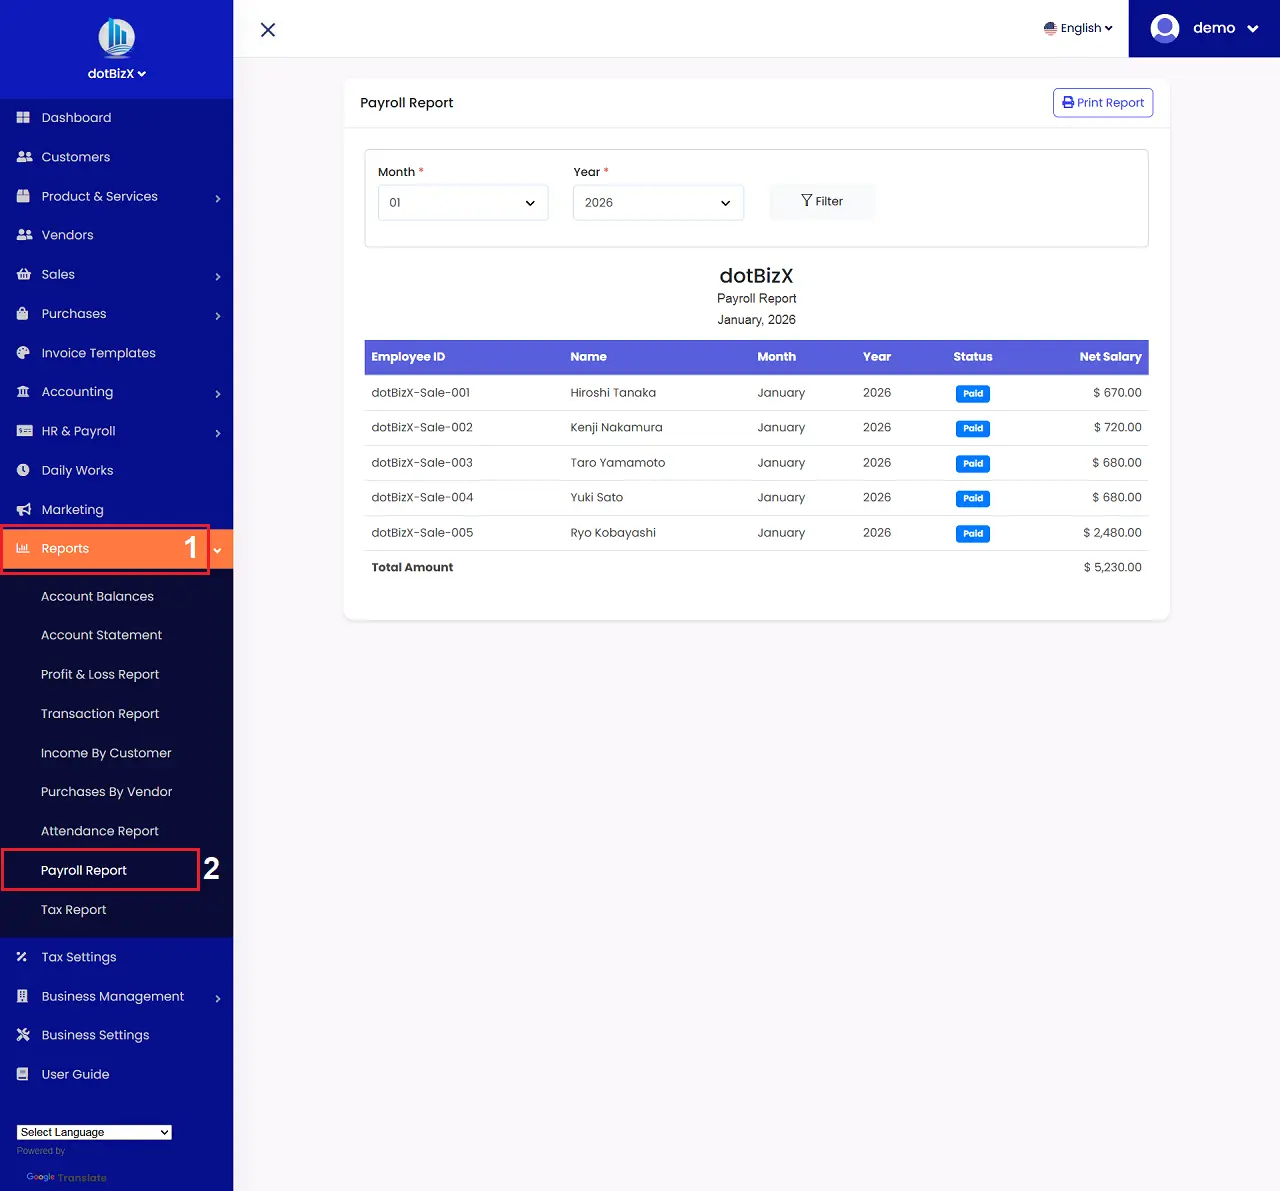Click the Dashboard grid icon

[23, 118]
